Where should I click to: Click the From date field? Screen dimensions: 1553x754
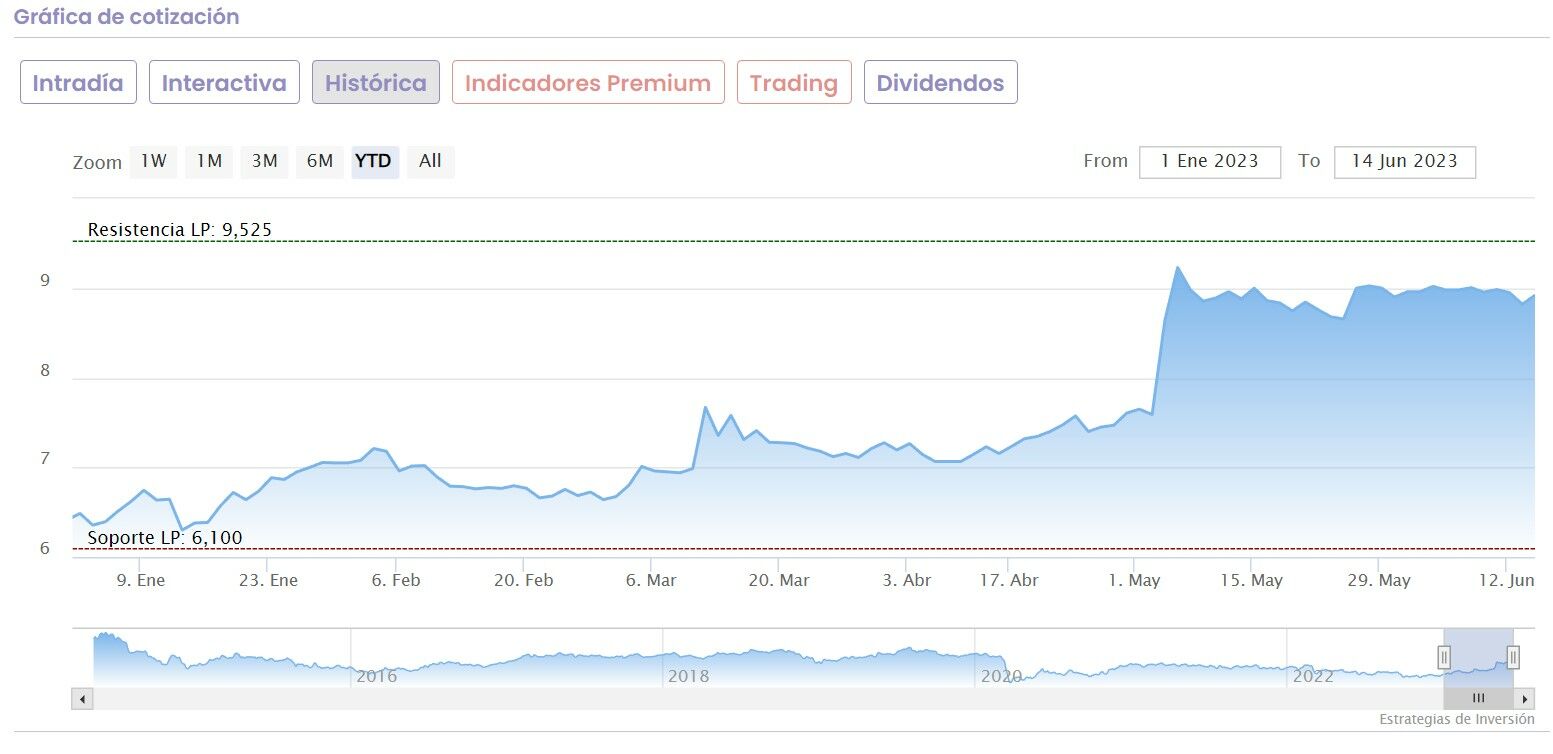pyautogui.click(x=1209, y=162)
